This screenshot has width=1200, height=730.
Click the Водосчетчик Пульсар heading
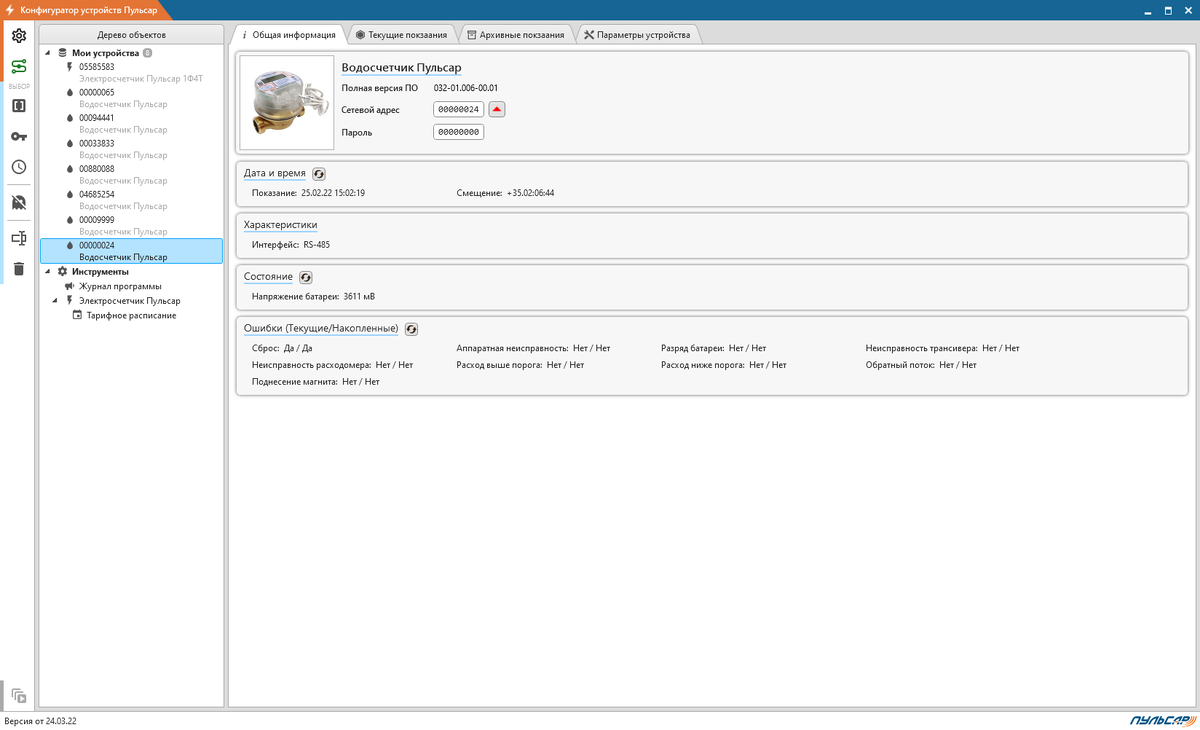401,67
